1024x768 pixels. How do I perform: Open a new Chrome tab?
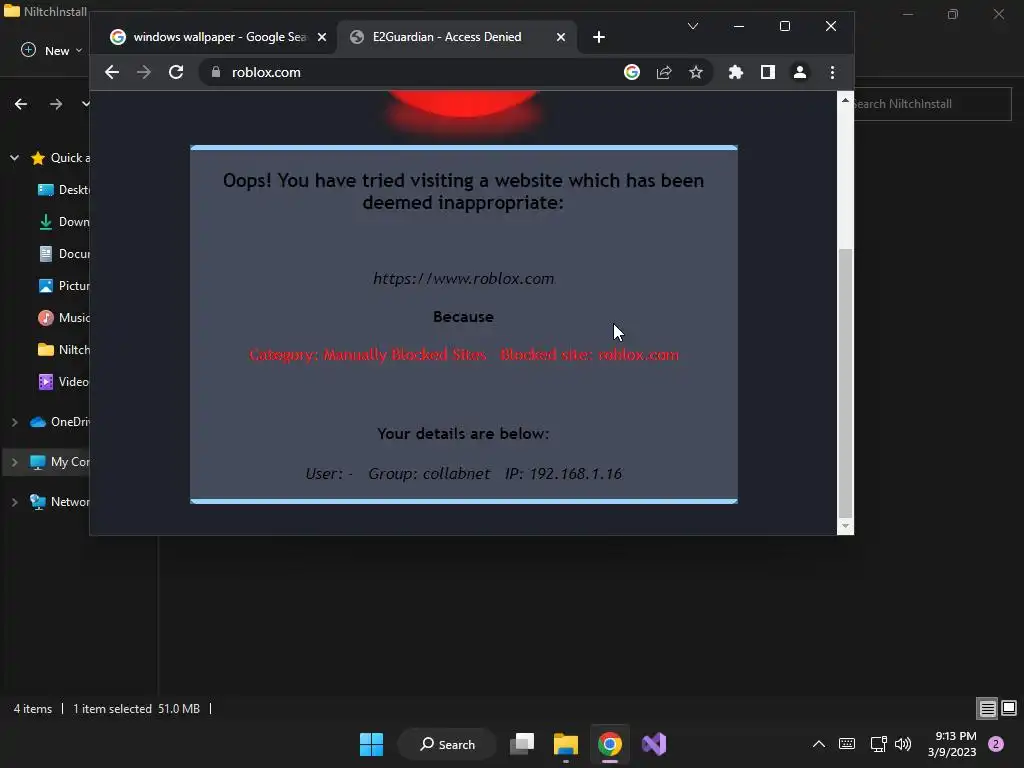(x=599, y=37)
